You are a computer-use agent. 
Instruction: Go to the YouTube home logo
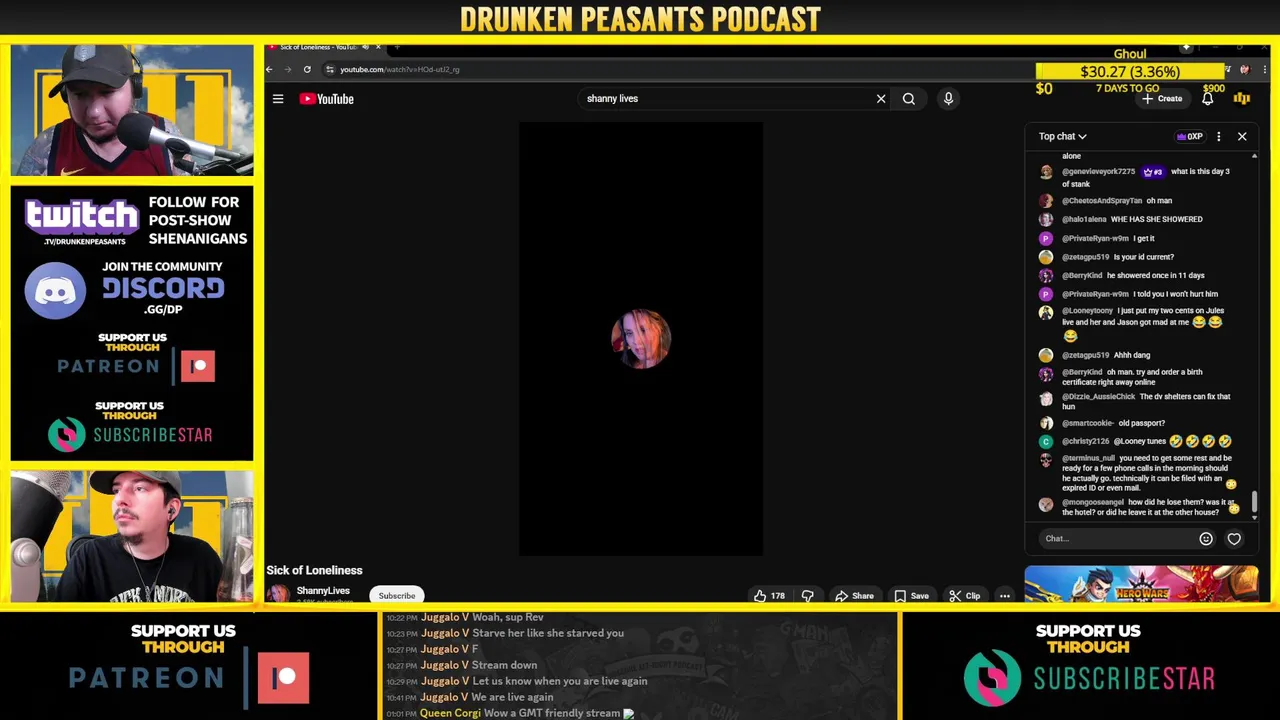327,99
